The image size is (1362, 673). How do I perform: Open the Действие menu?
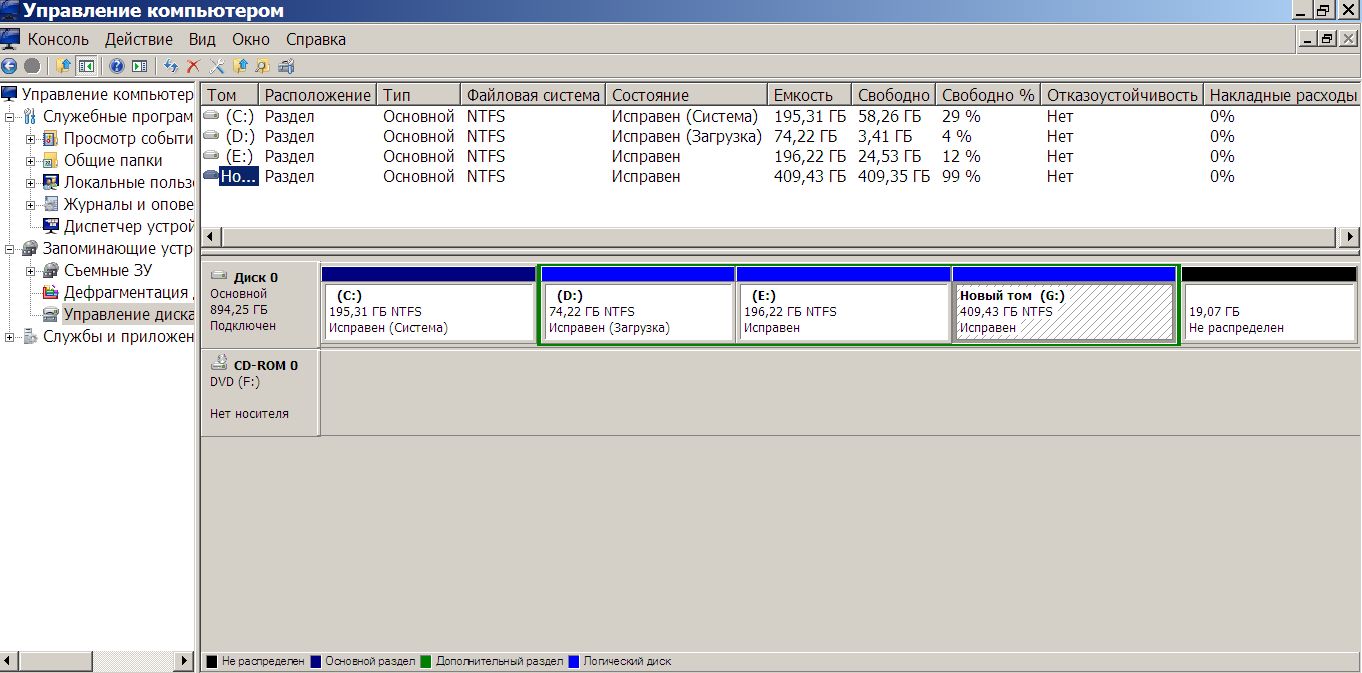[138, 40]
